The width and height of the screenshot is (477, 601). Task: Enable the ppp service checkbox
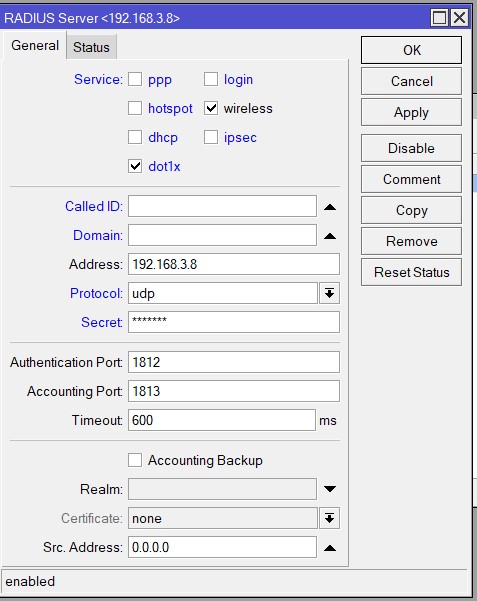pyautogui.click(x=135, y=79)
